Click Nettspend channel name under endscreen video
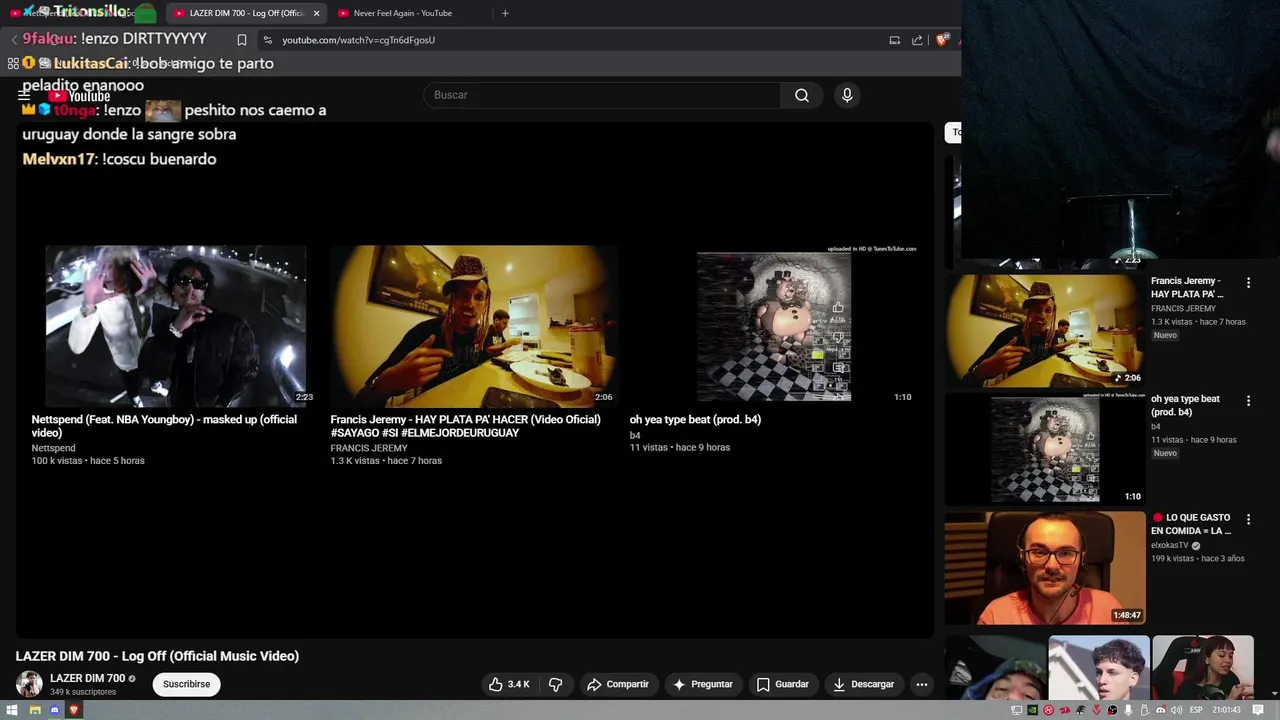The image size is (1280, 720). pyautogui.click(x=53, y=448)
